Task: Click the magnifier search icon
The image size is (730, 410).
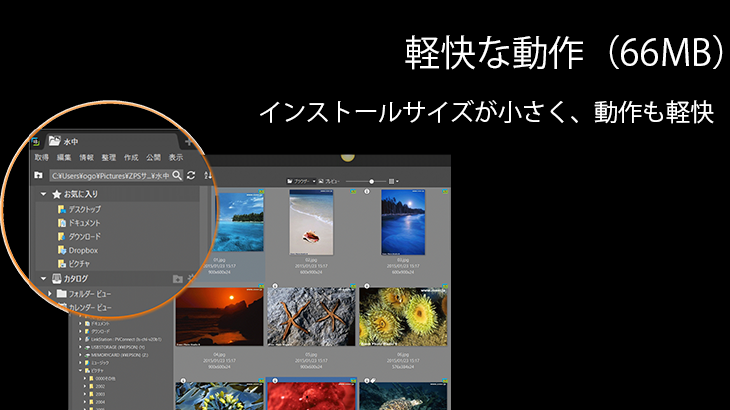Action: click(x=177, y=175)
